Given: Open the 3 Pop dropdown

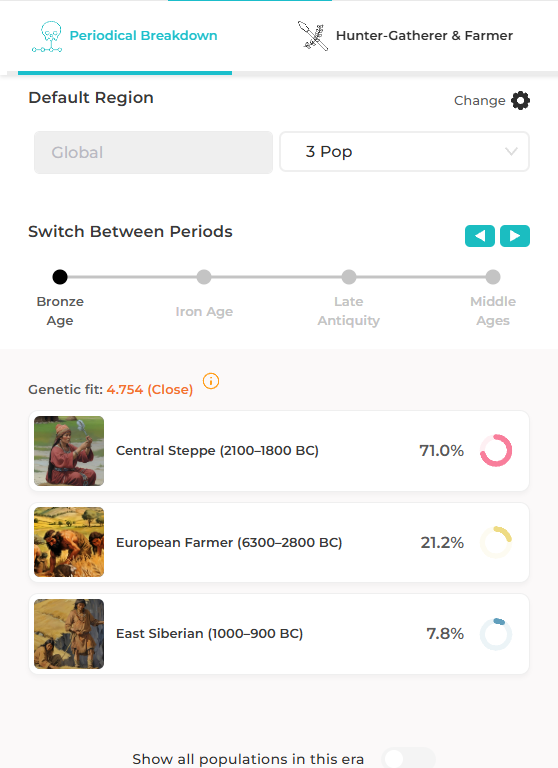Looking at the screenshot, I should point(404,152).
